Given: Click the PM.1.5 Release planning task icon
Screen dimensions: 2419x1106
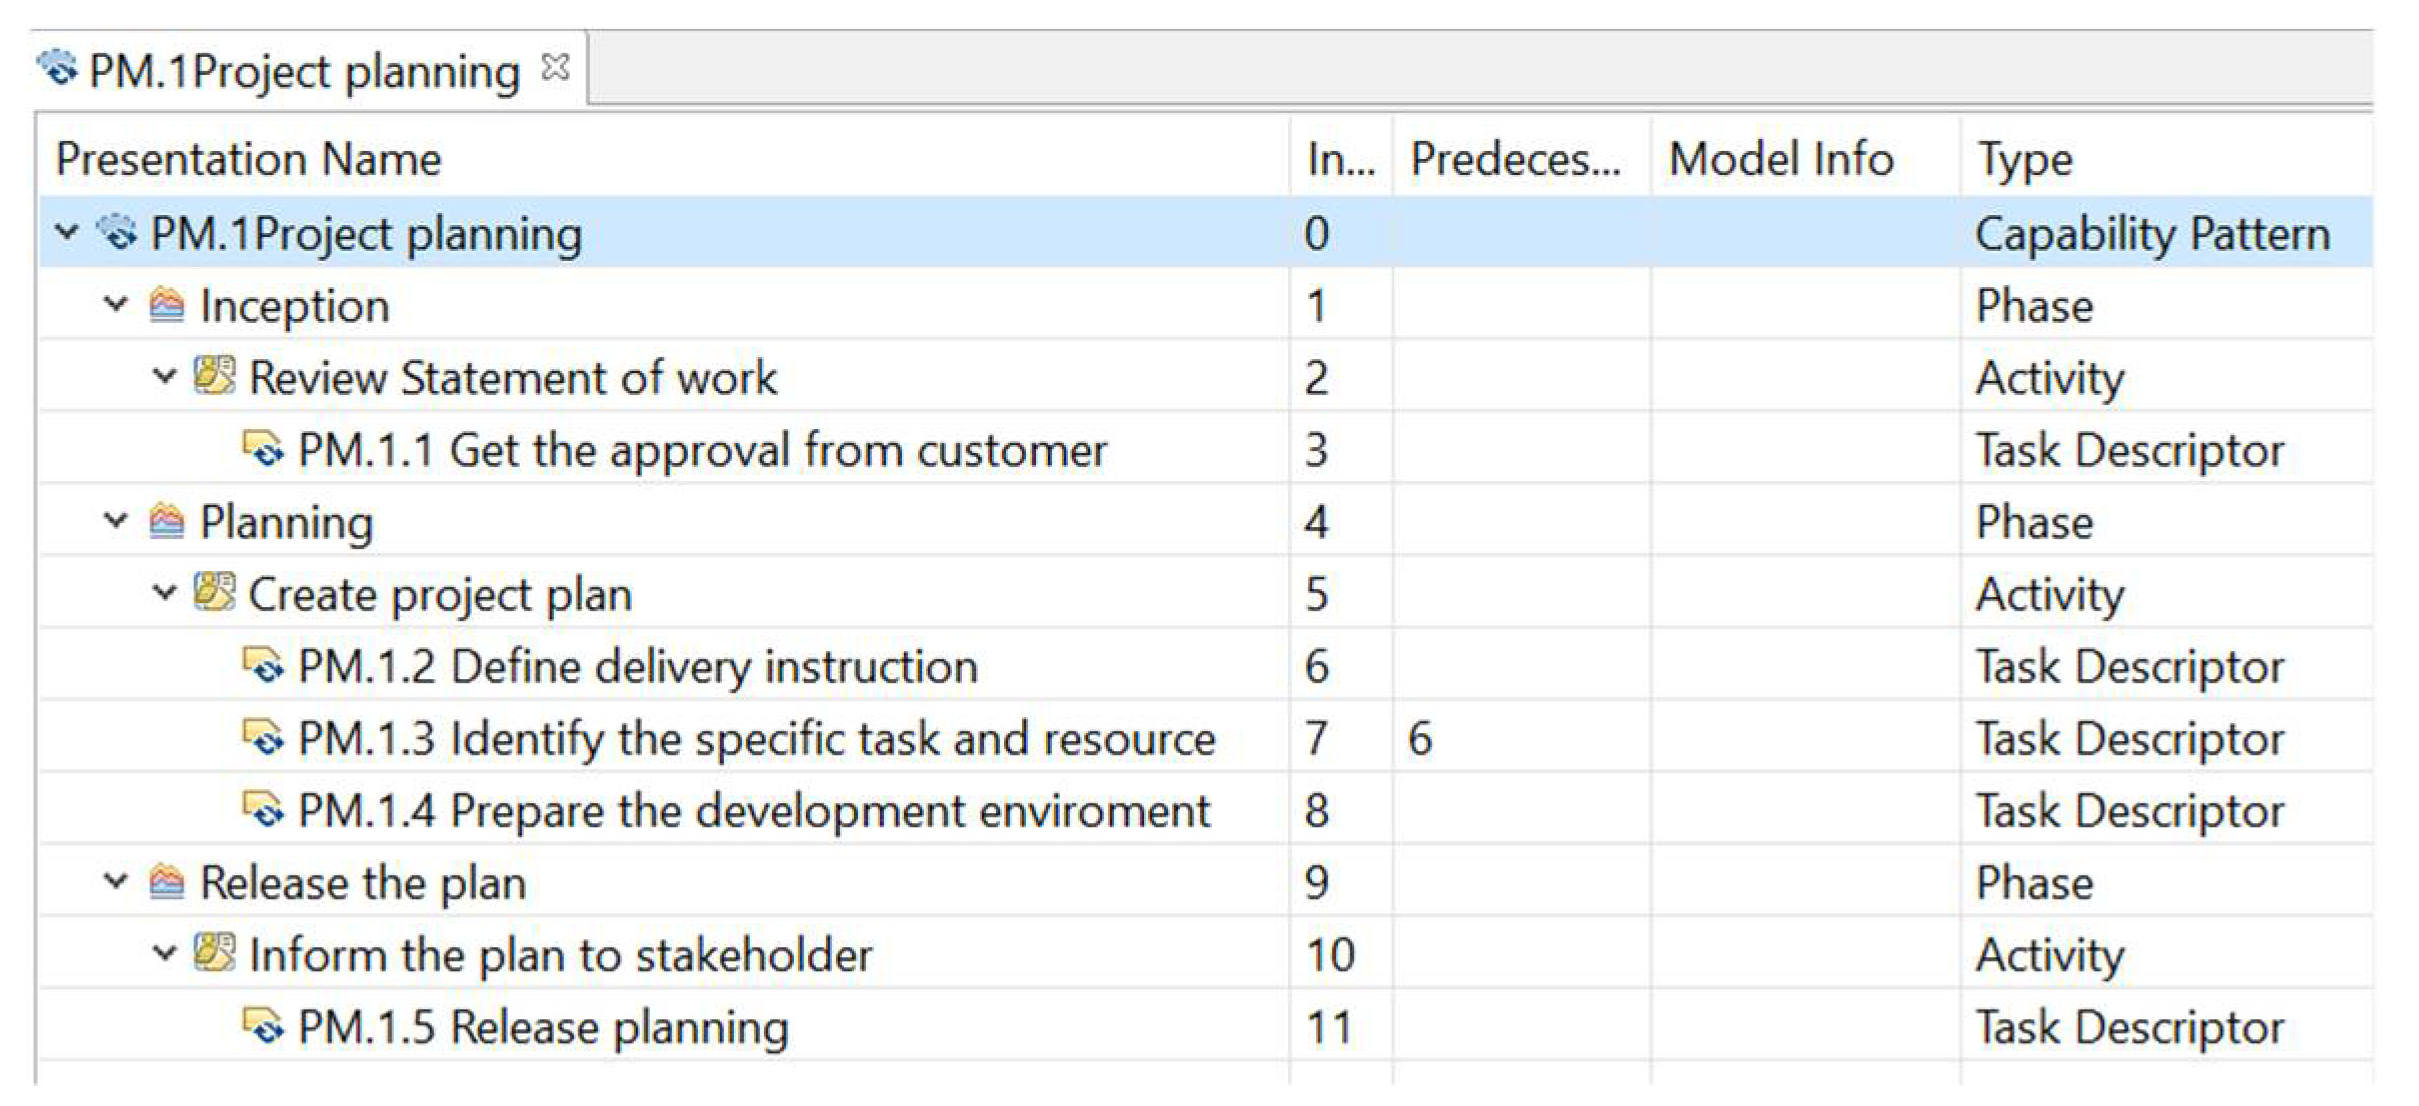Looking at the screenshot, I should coord(263,1026).
